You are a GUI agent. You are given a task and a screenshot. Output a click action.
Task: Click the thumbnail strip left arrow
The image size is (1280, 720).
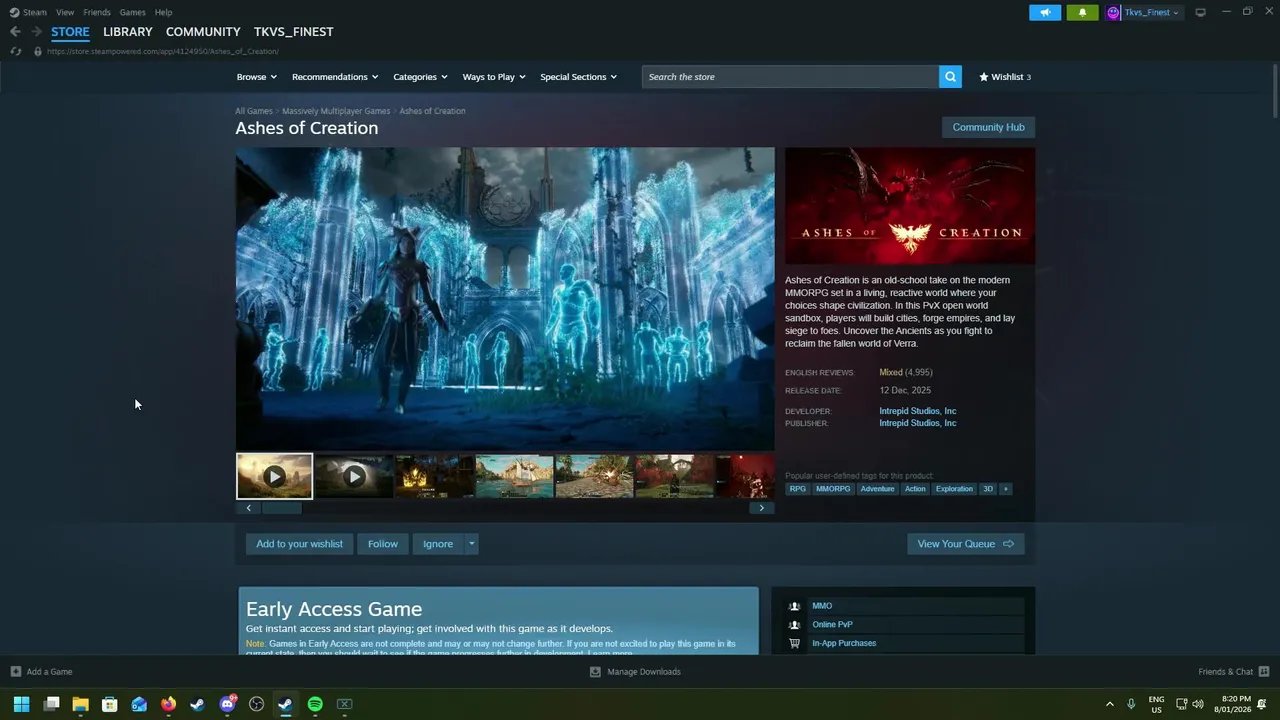[x=249, y=508]
